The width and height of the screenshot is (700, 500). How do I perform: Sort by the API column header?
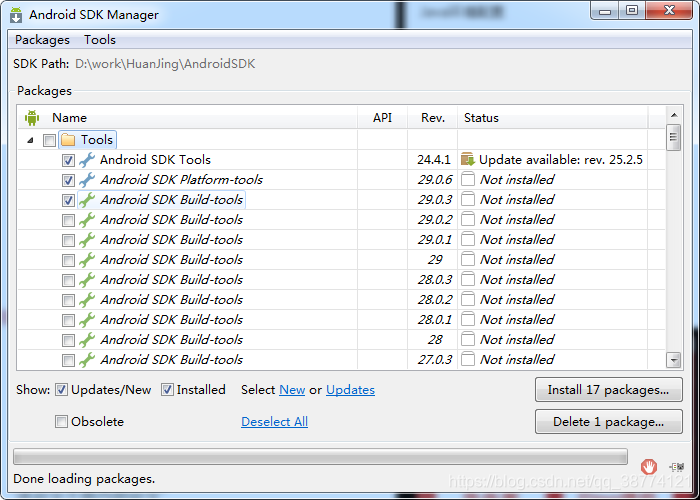(382, 117)
